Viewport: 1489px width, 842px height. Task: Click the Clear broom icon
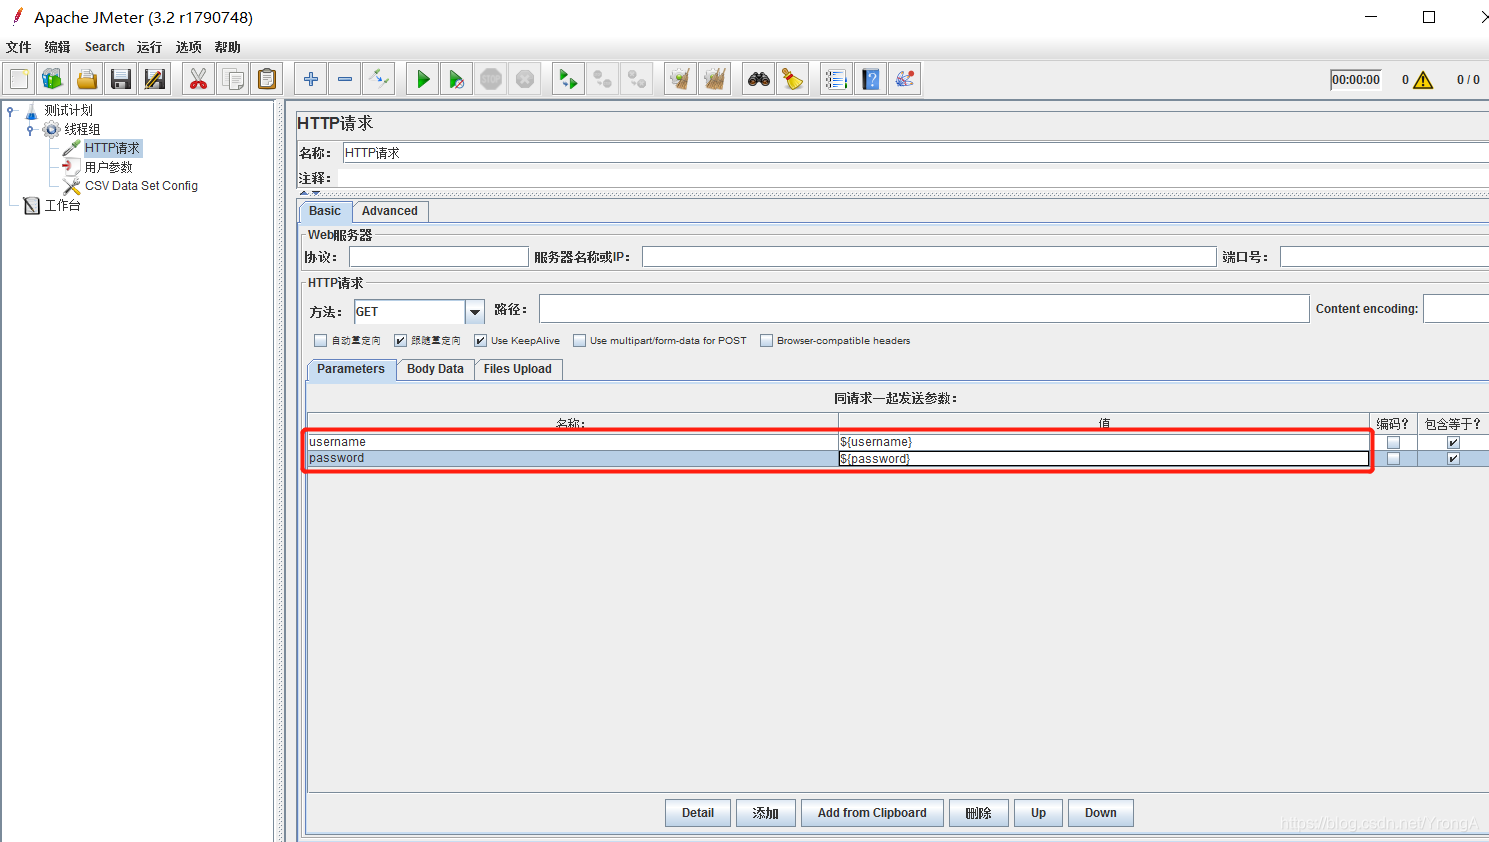[681, 79]
